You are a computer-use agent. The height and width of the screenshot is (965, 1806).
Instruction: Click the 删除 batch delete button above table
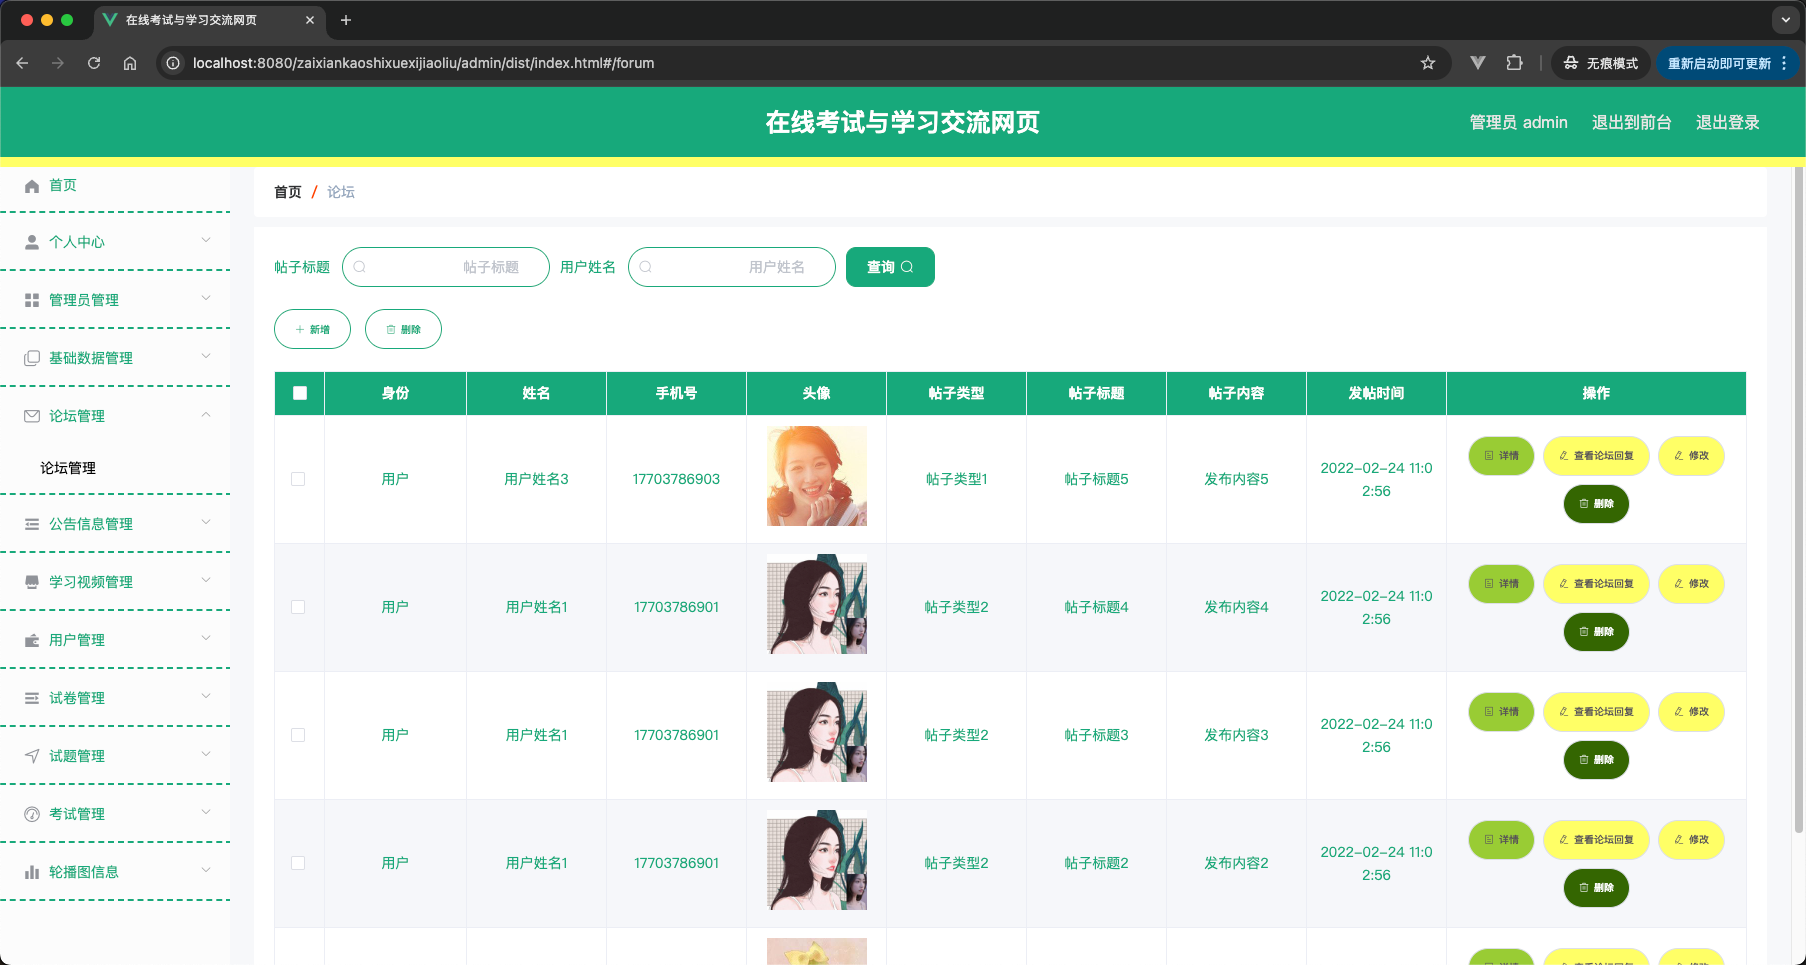403,329
